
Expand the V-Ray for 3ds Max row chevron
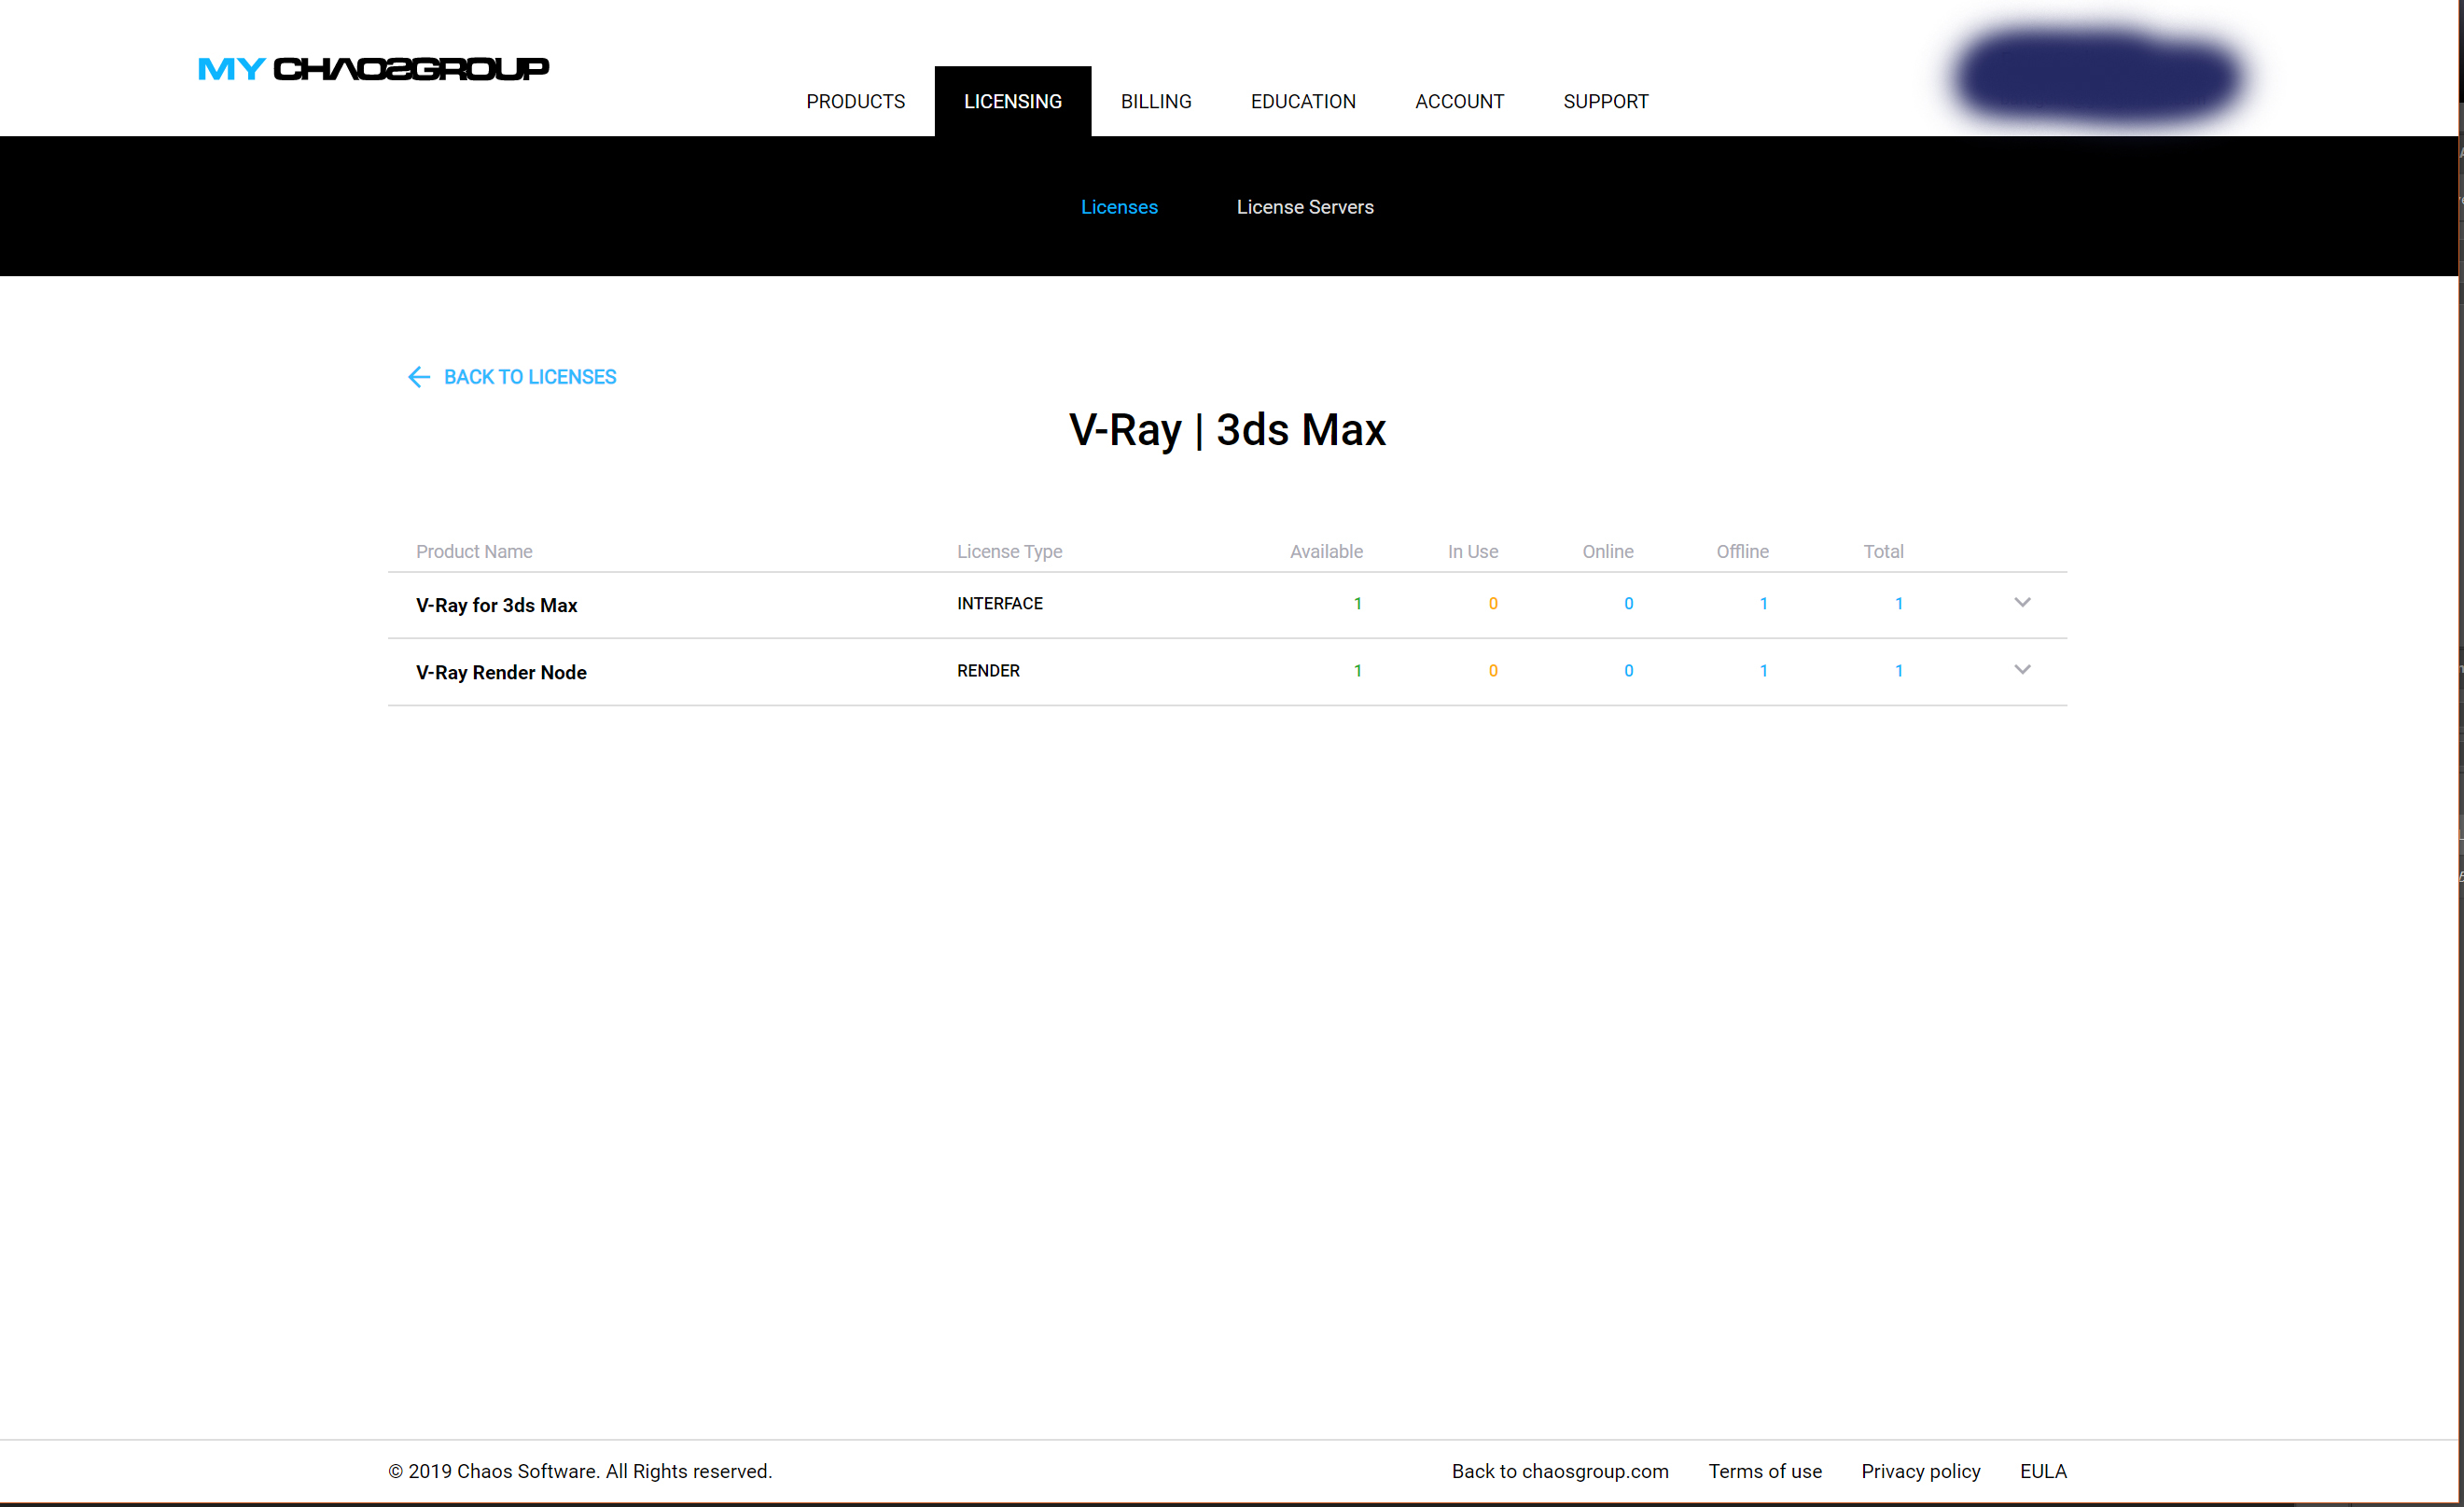[x=2021, y=603]
